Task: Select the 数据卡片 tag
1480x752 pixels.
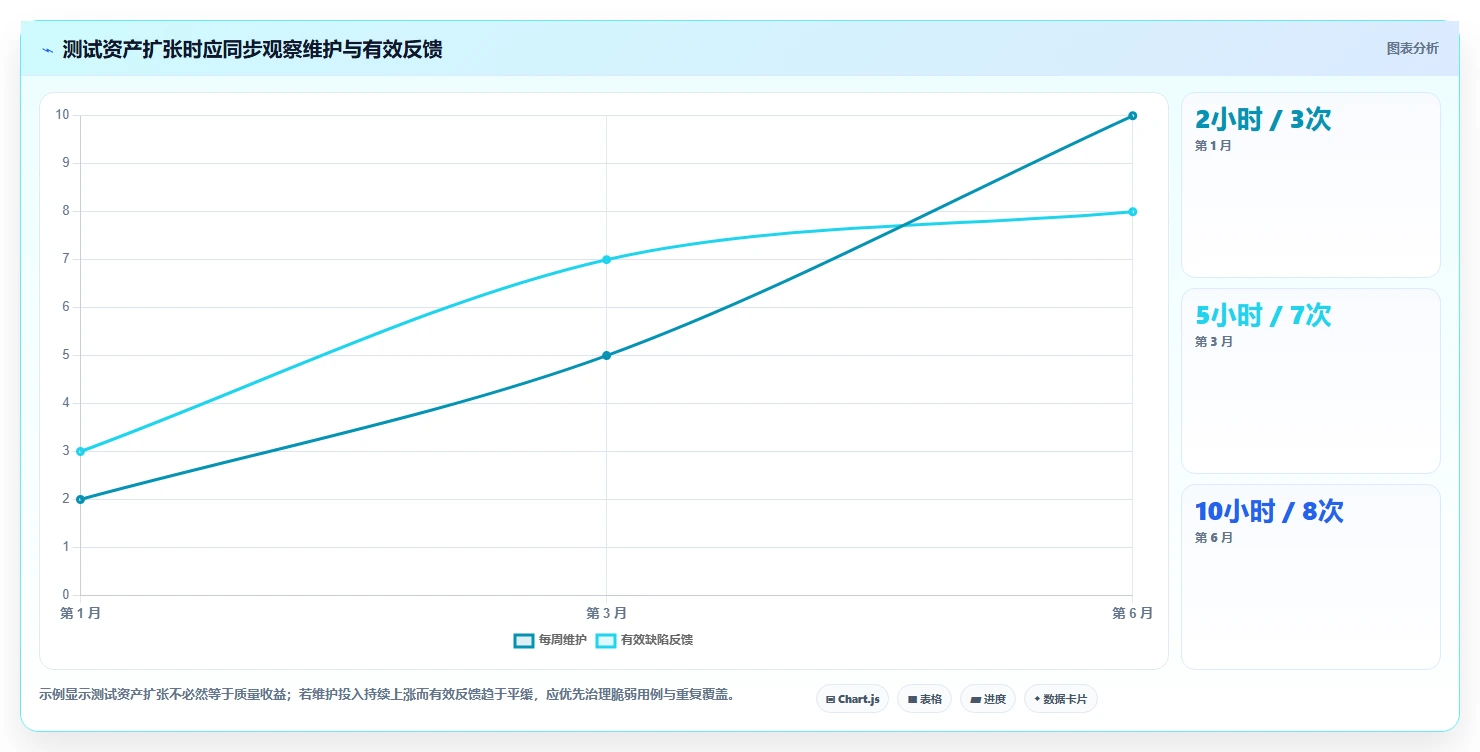Action: click(1060, 699)
